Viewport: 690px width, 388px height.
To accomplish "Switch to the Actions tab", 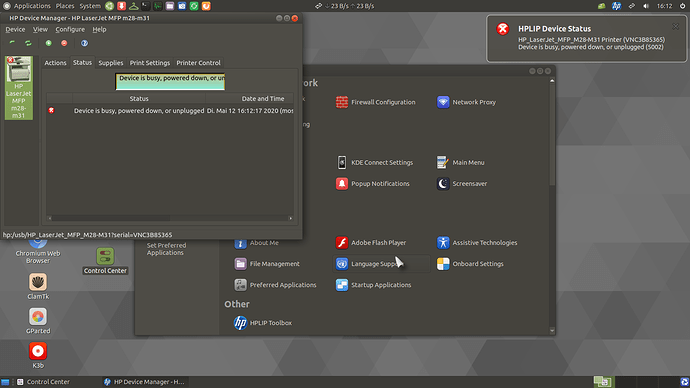I will pos(55,63).
